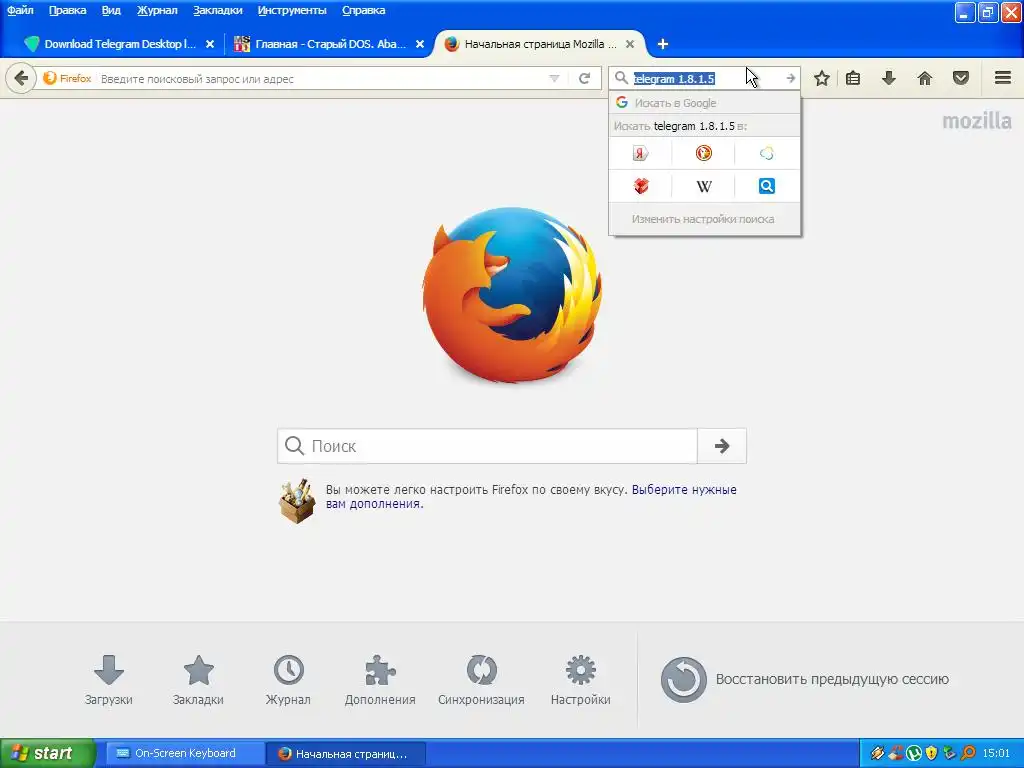
Task: Click the 15:01 clock in the system tray
Action: (995, 753)
